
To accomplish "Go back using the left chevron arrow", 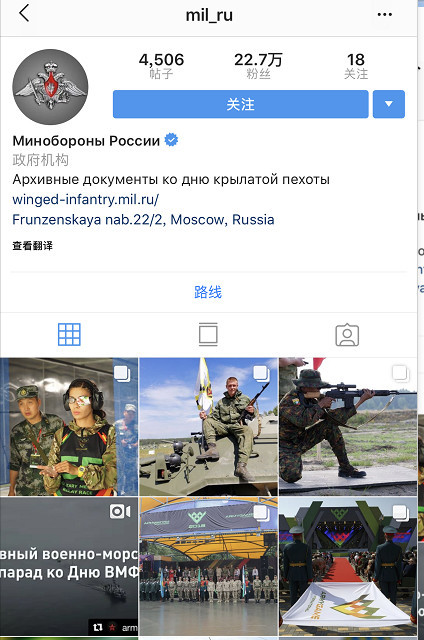I will [24, 13].
